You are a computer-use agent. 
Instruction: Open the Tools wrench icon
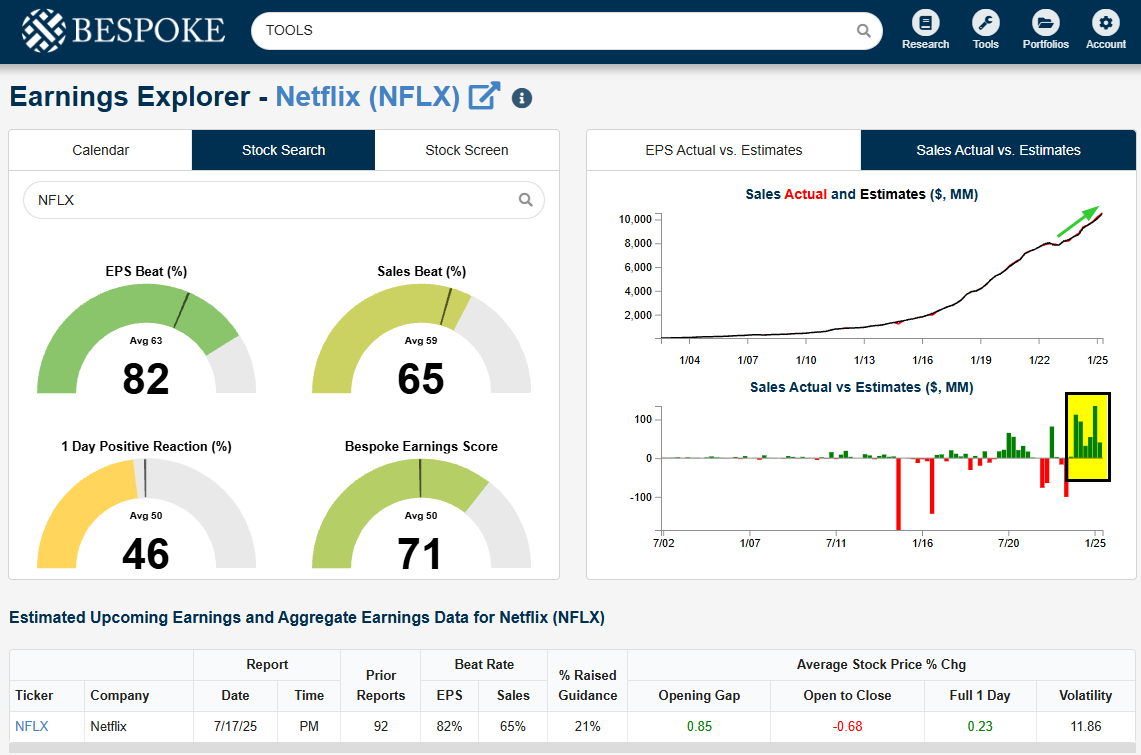tap(985, 23)
